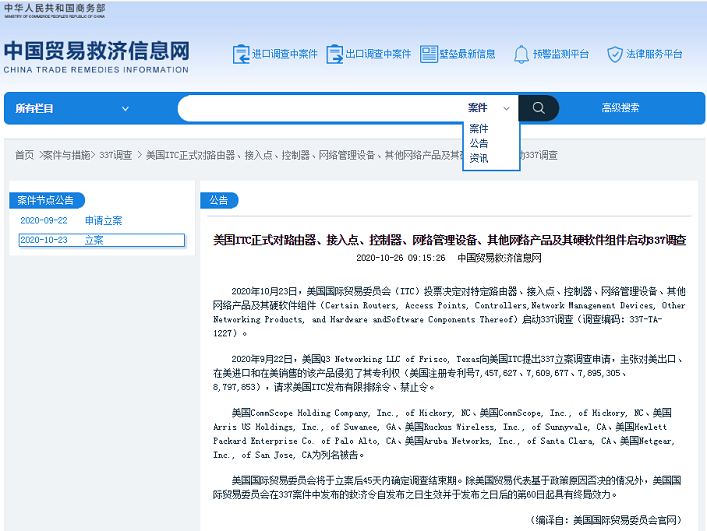Select 2020-10-23 立案 node
The image size is (707, 531).
(101, 240)
